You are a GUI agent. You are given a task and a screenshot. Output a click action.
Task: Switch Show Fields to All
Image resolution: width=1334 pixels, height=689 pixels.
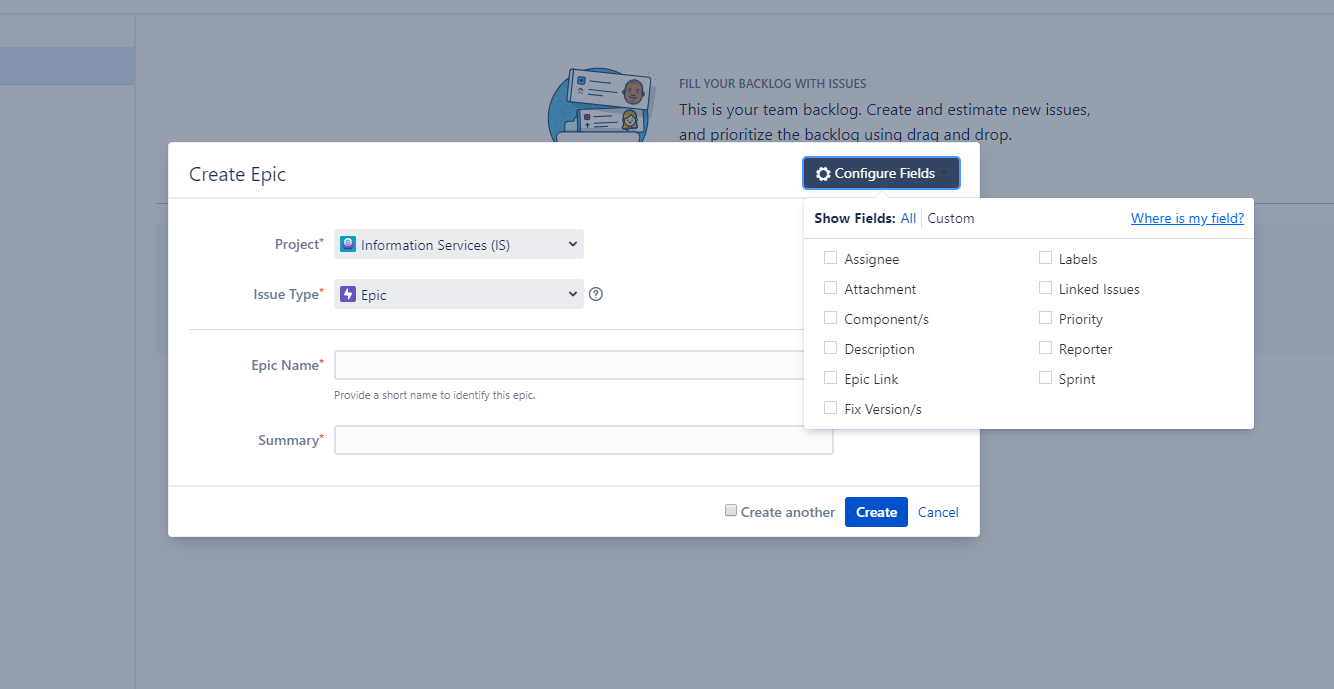908,218
